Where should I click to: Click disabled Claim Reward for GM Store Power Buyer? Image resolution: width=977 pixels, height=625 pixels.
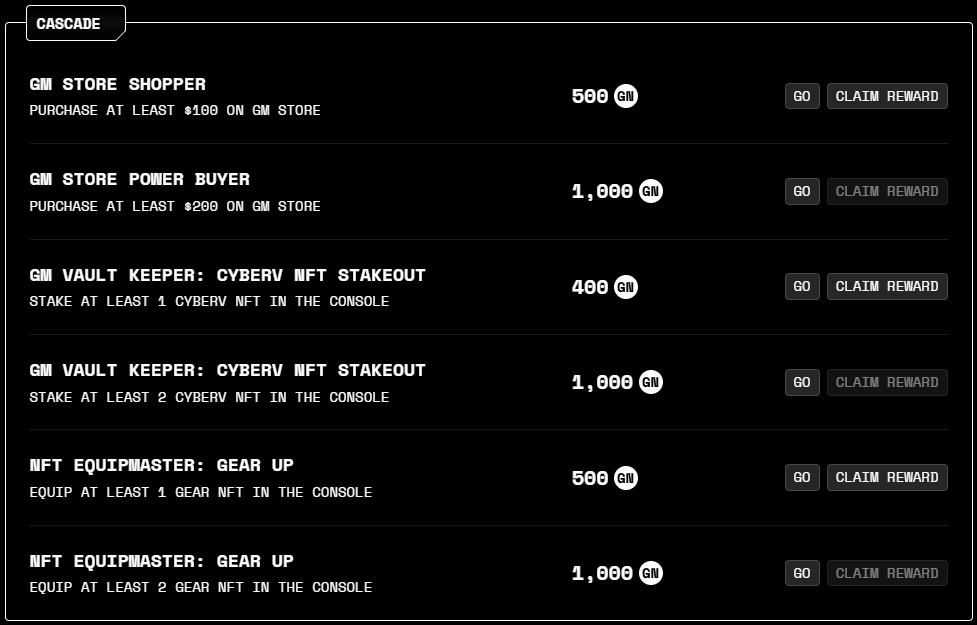tap(886, 191)
